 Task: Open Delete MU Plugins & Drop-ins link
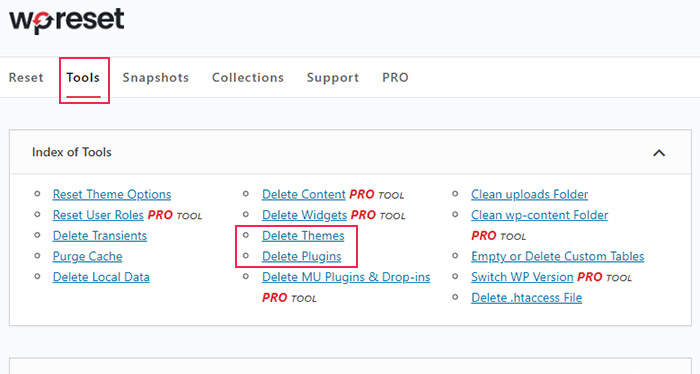click(x=346, y=277)
